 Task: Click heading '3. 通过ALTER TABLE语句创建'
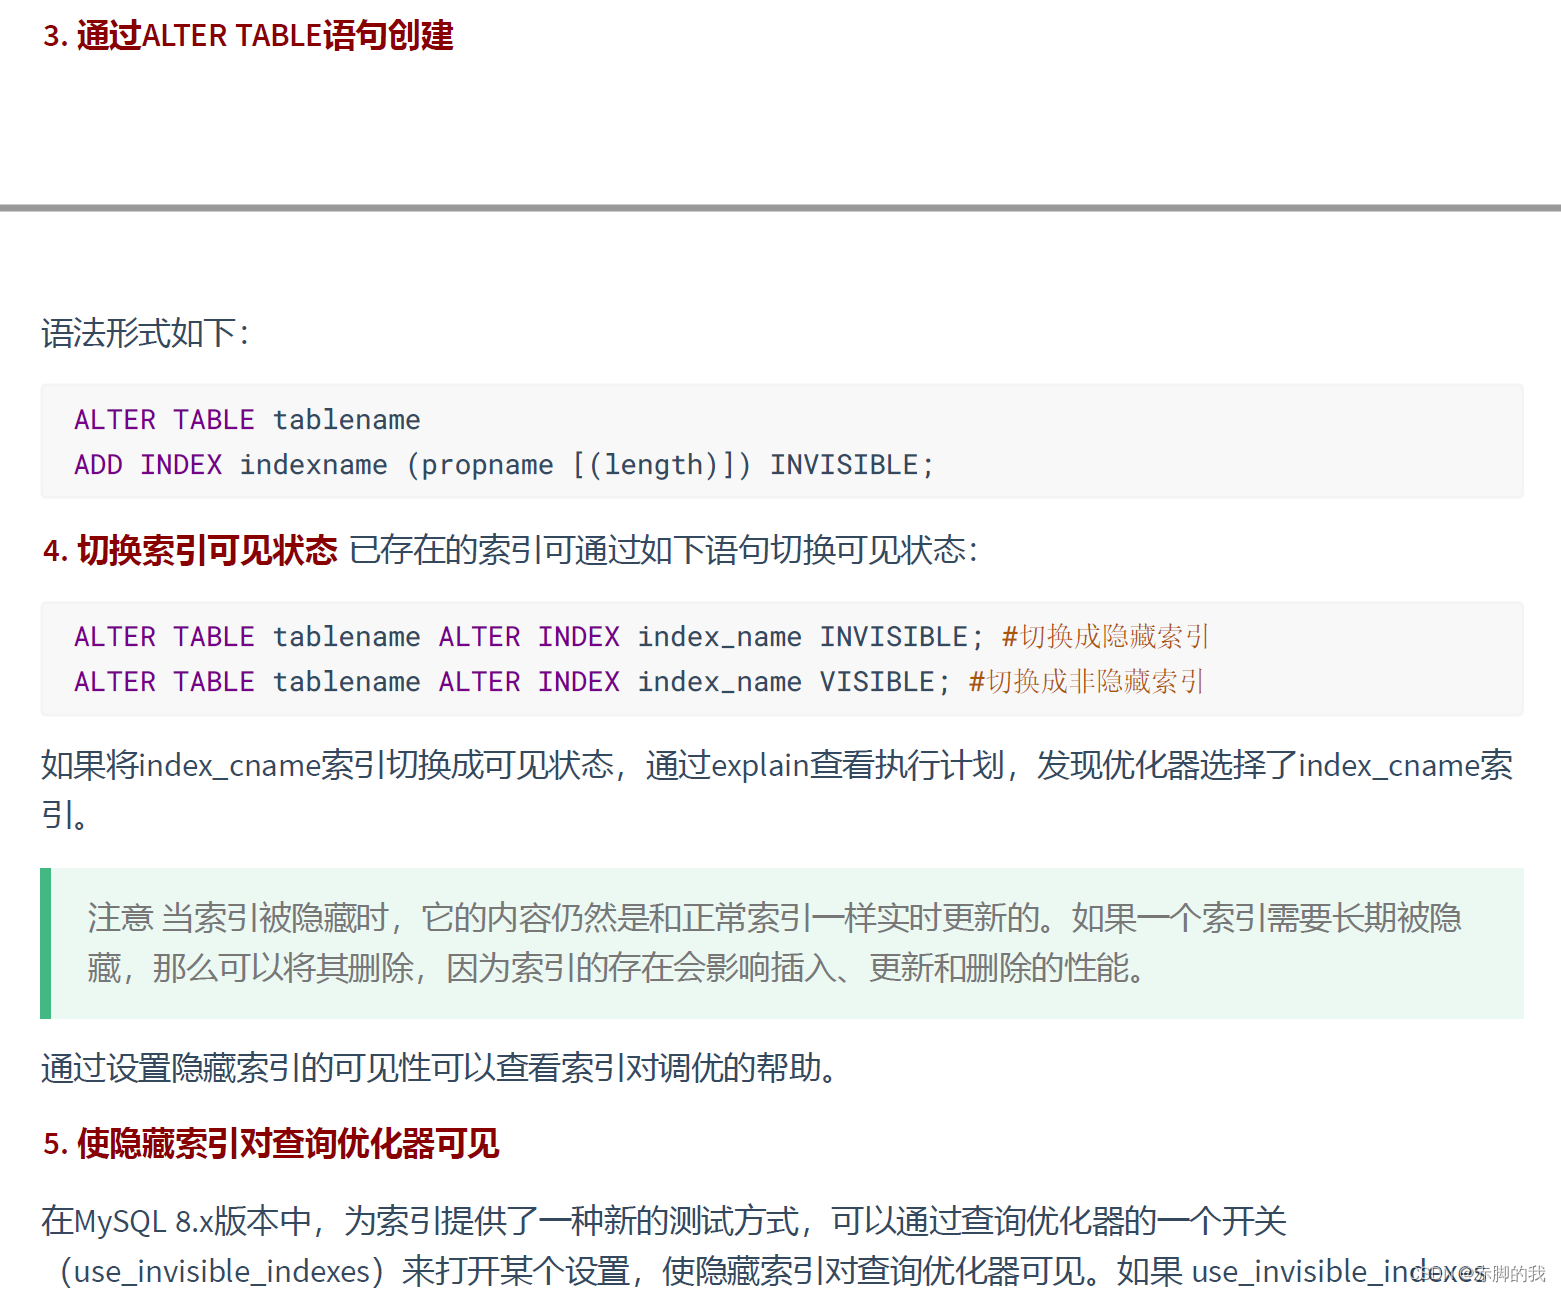click(248, 36)
